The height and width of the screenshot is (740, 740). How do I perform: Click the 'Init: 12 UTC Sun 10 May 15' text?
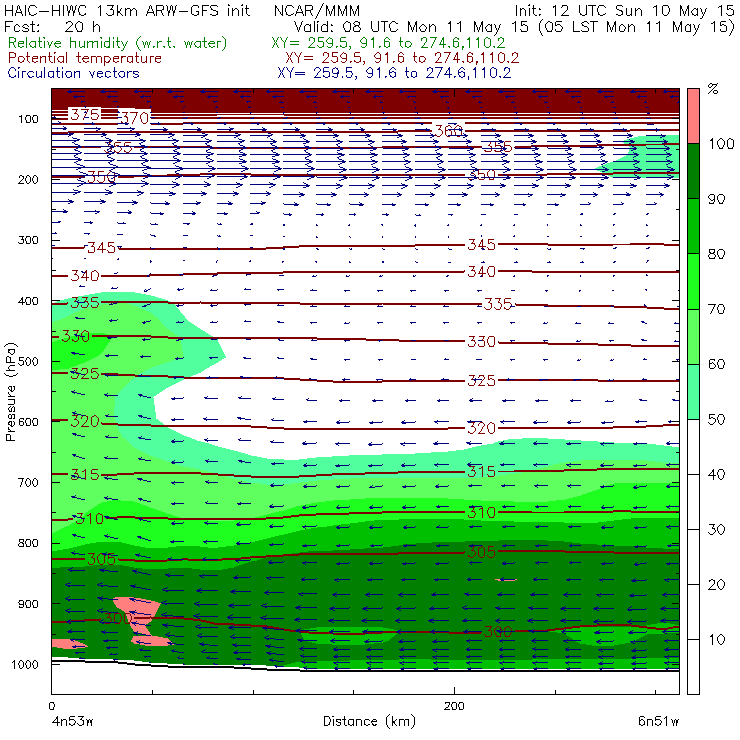pyautogui.click(x=624, y=10)
